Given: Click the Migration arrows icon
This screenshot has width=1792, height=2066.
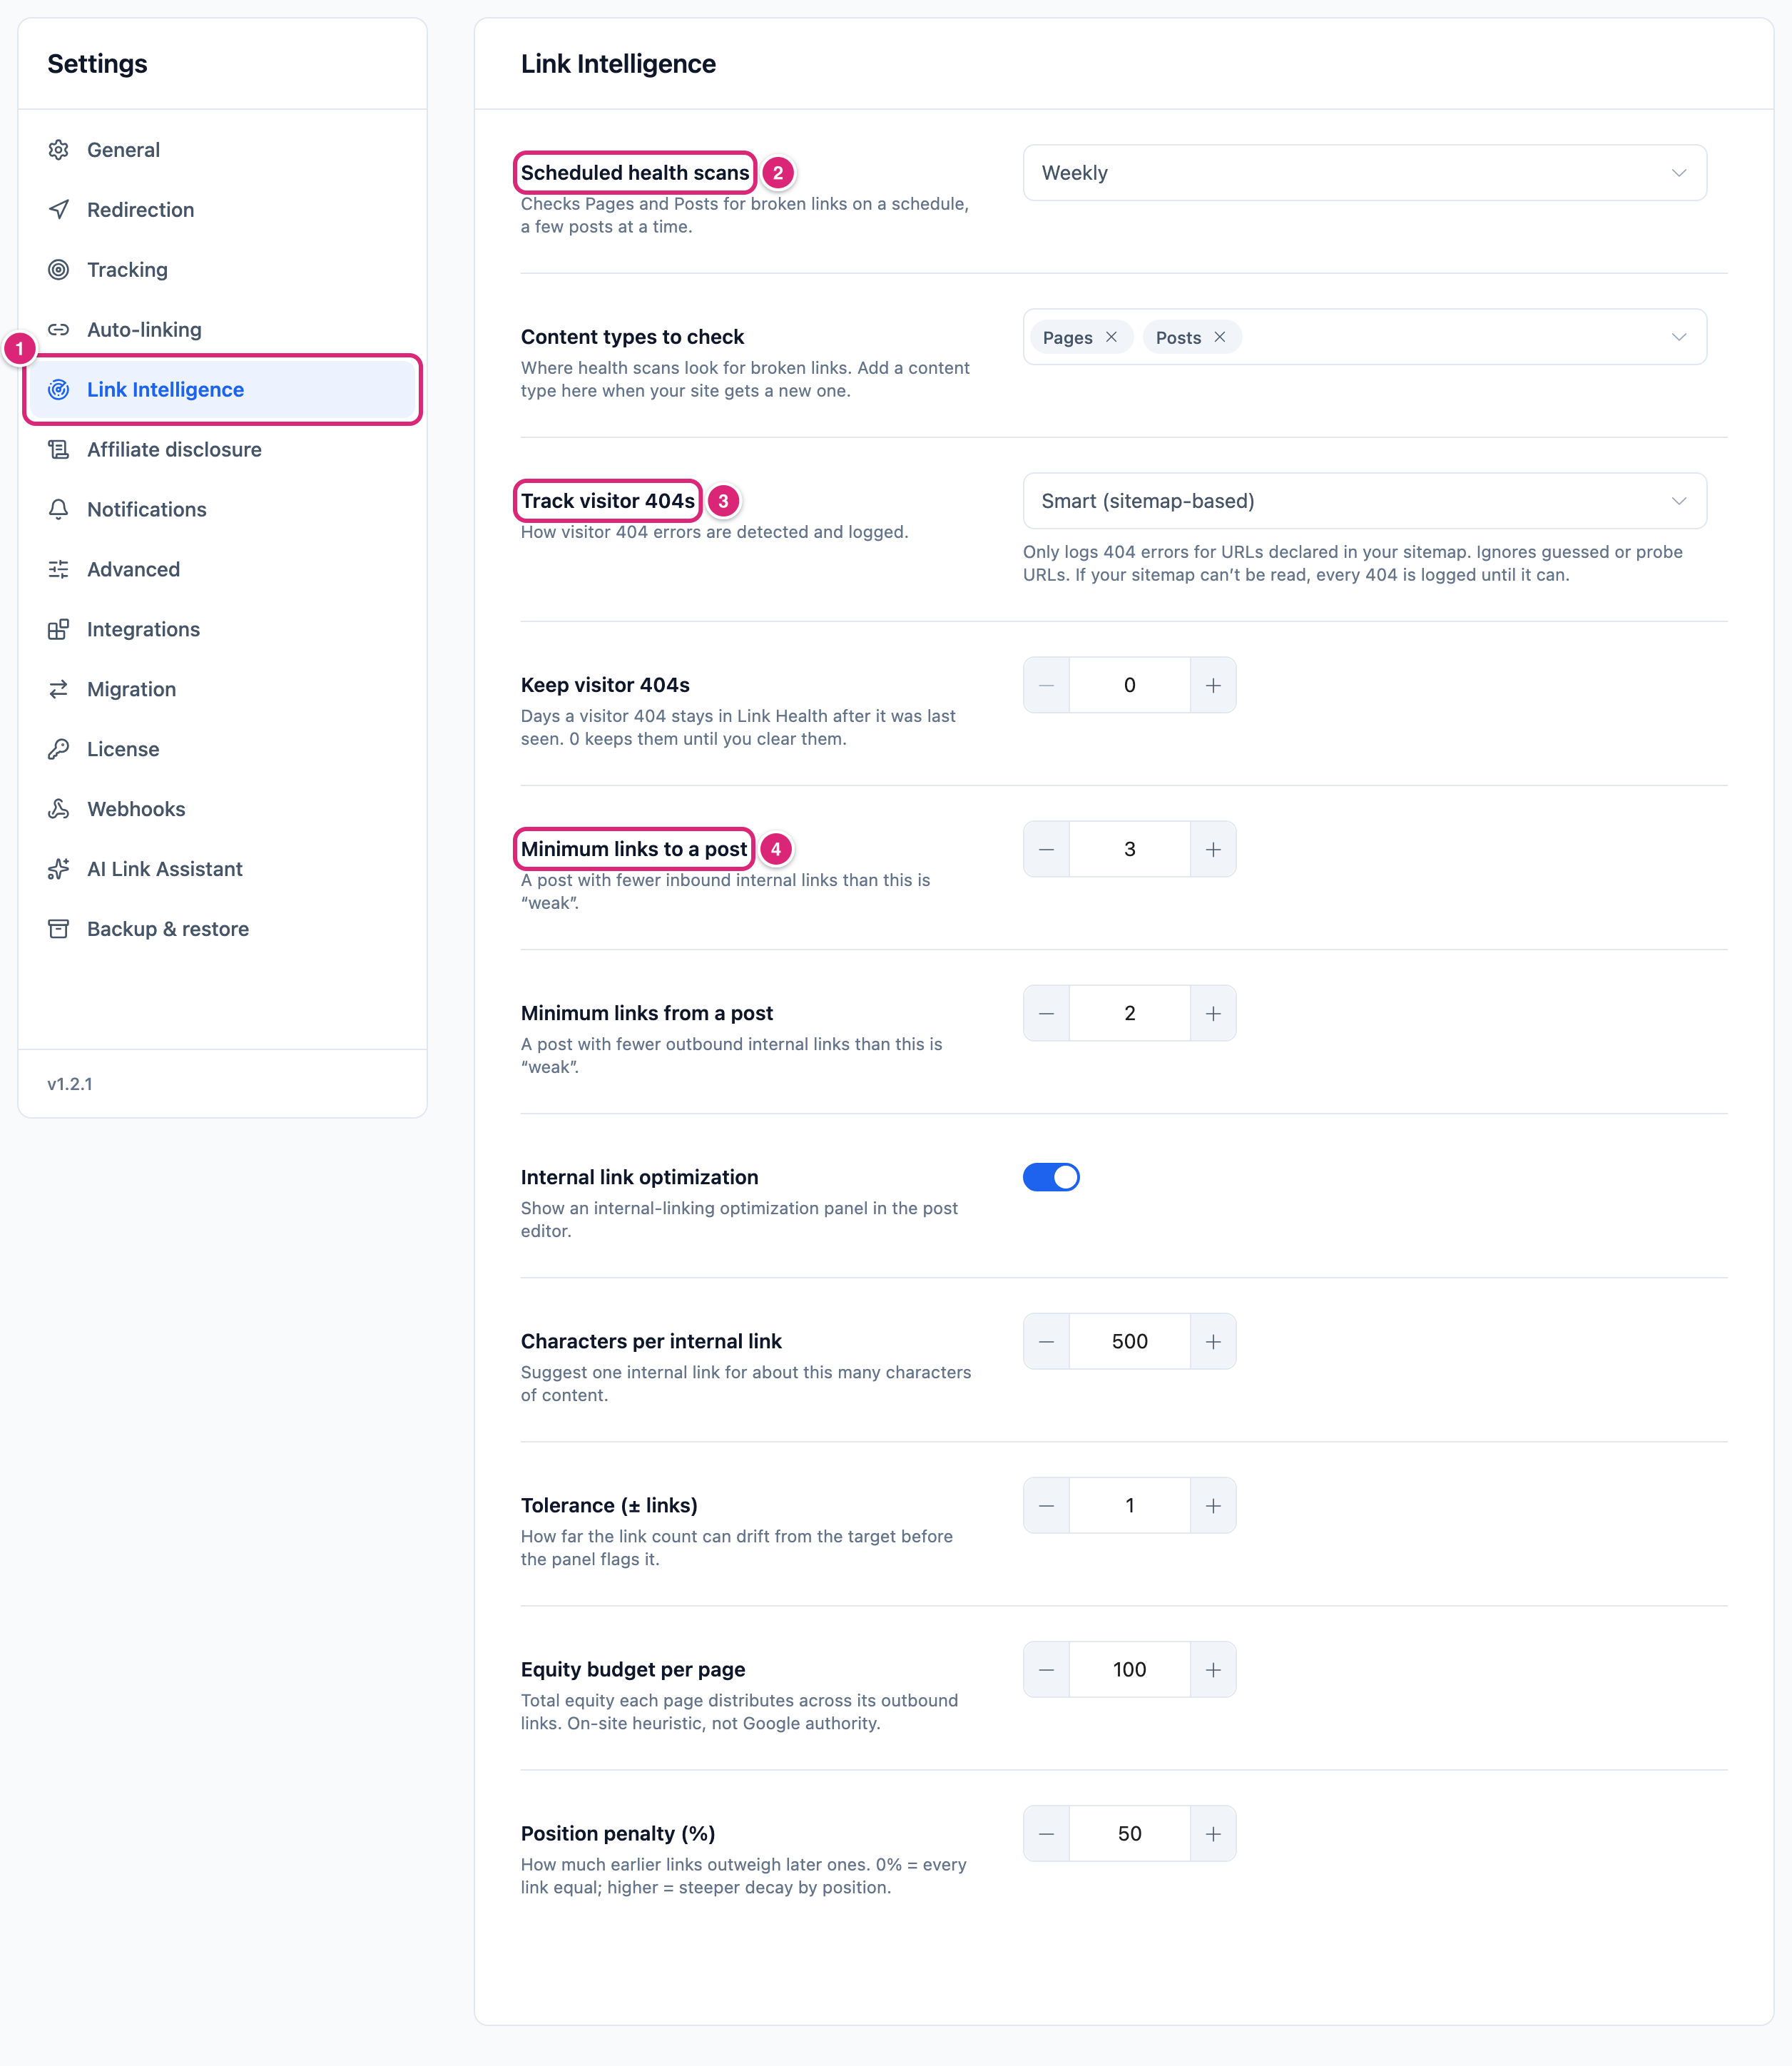Looking at the screenshot, I should click(59, 690).
